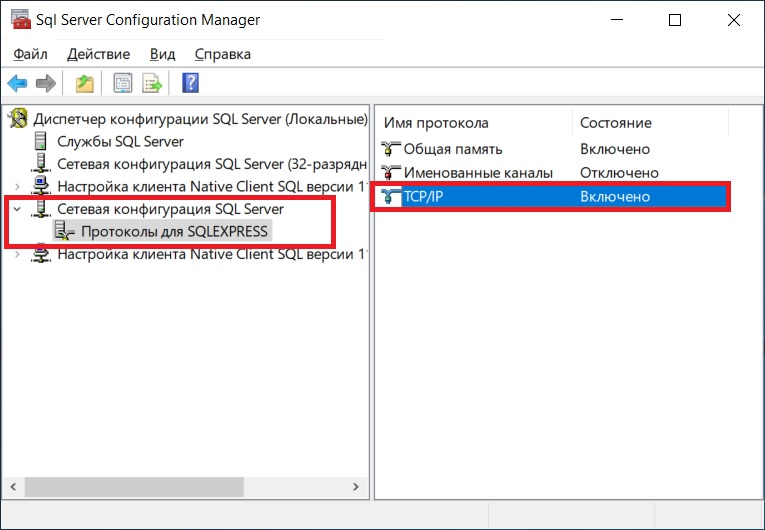The image size is (765, 530).
Task: Click the icon of Сетевая конфигурация (32-разрядн
Action: tap(41, 163)
